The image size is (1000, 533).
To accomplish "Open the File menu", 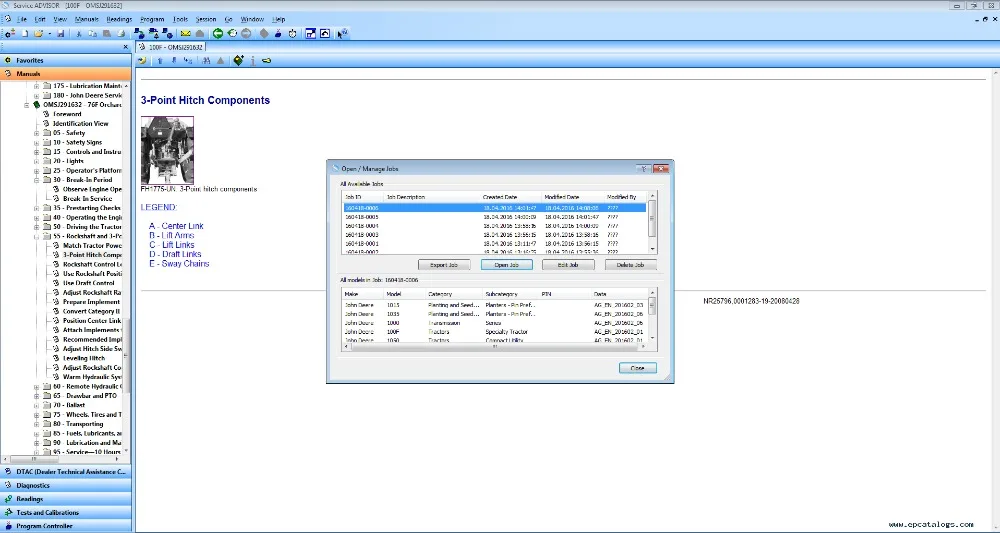I will (22, 19).
